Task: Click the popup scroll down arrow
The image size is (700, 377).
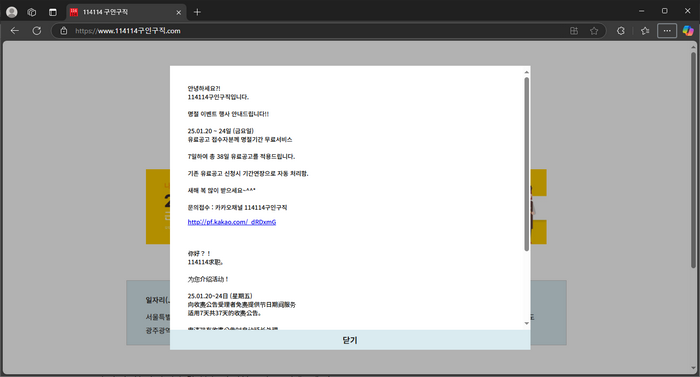Action: click(x=527, y=323)
